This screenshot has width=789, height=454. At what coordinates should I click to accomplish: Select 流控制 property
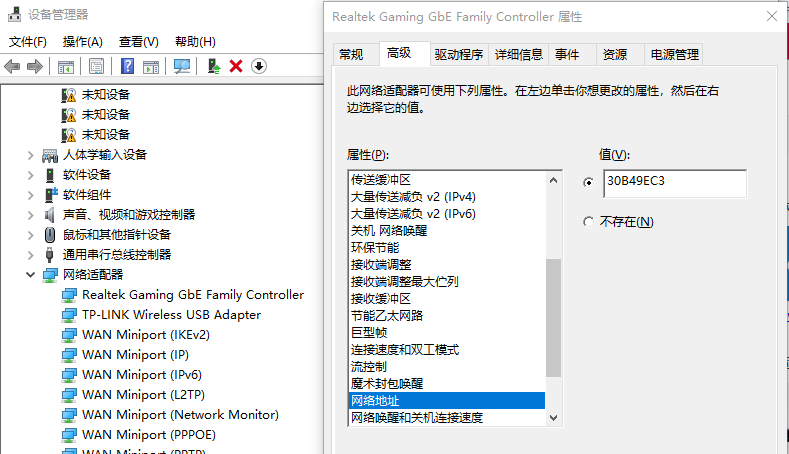pos(369,366)
